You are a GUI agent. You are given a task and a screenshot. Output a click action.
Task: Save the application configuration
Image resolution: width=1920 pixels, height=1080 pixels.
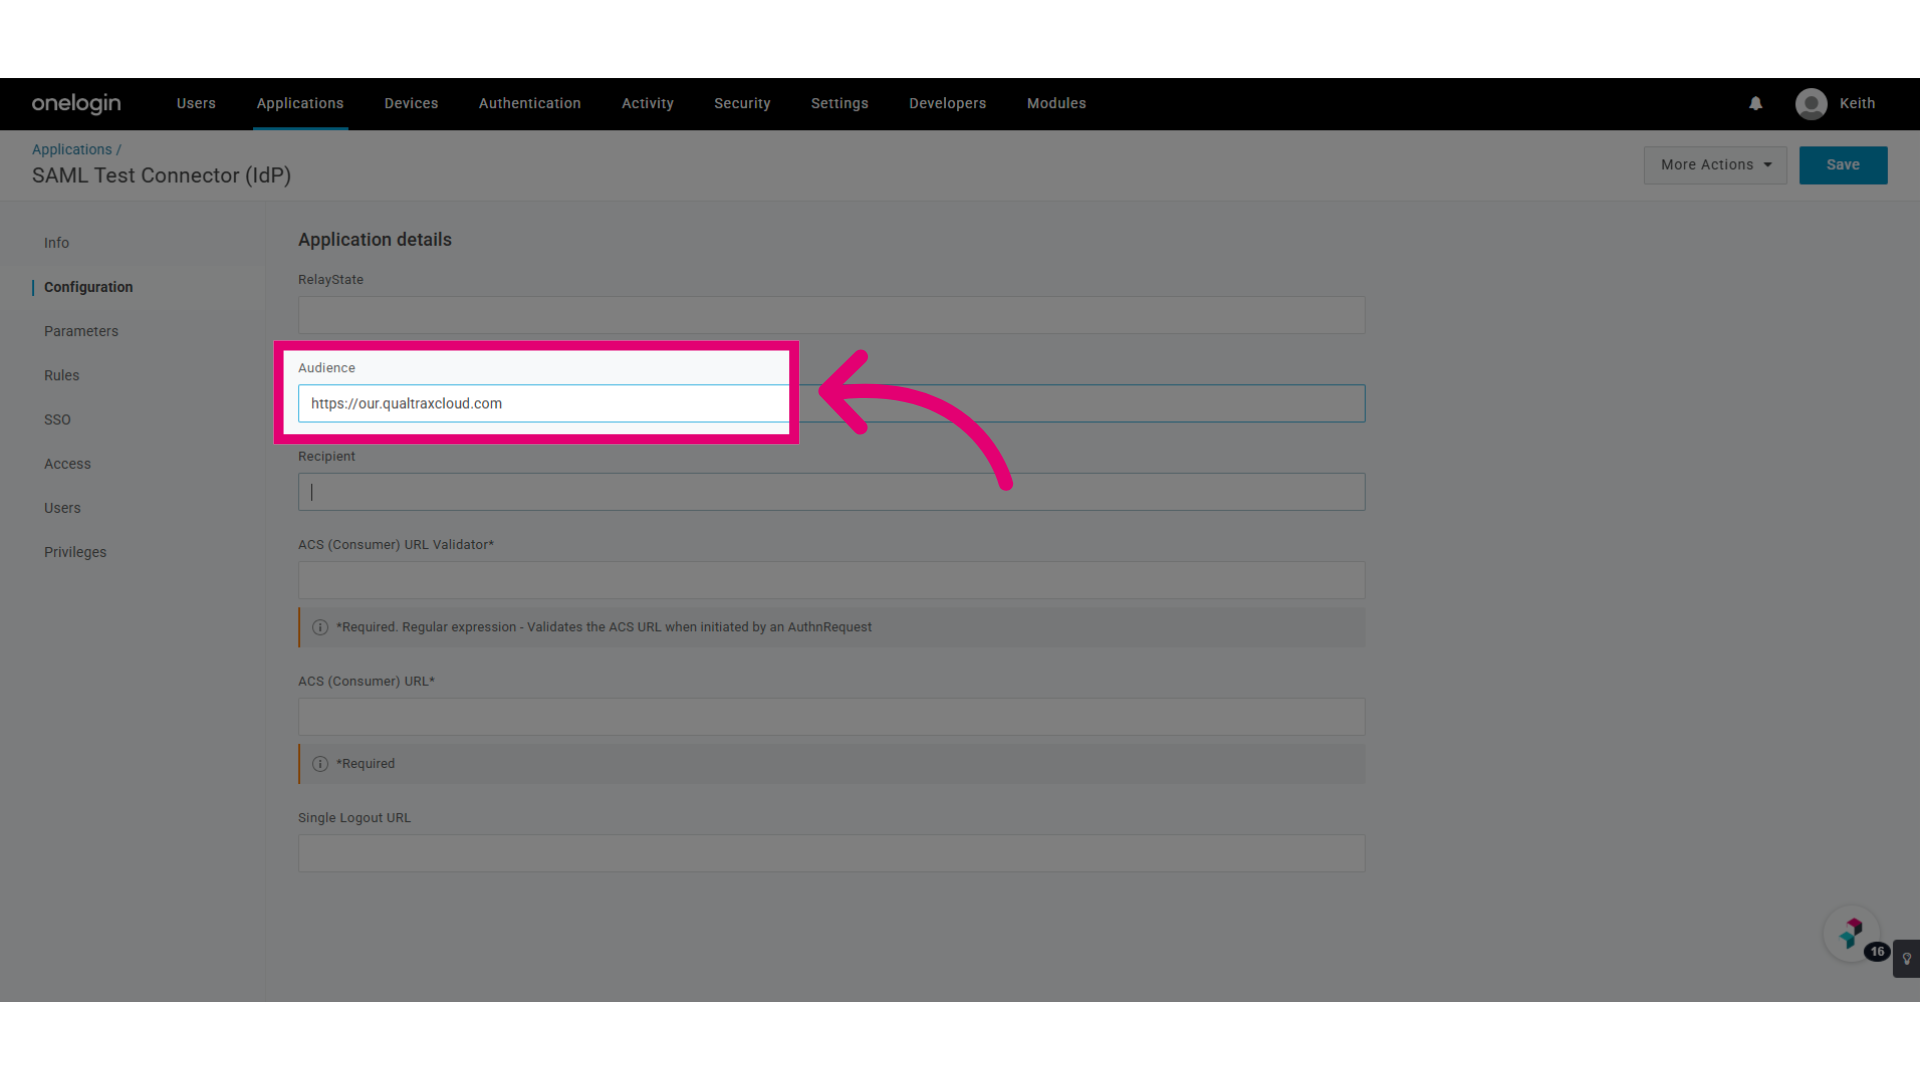pos(1843,165)
